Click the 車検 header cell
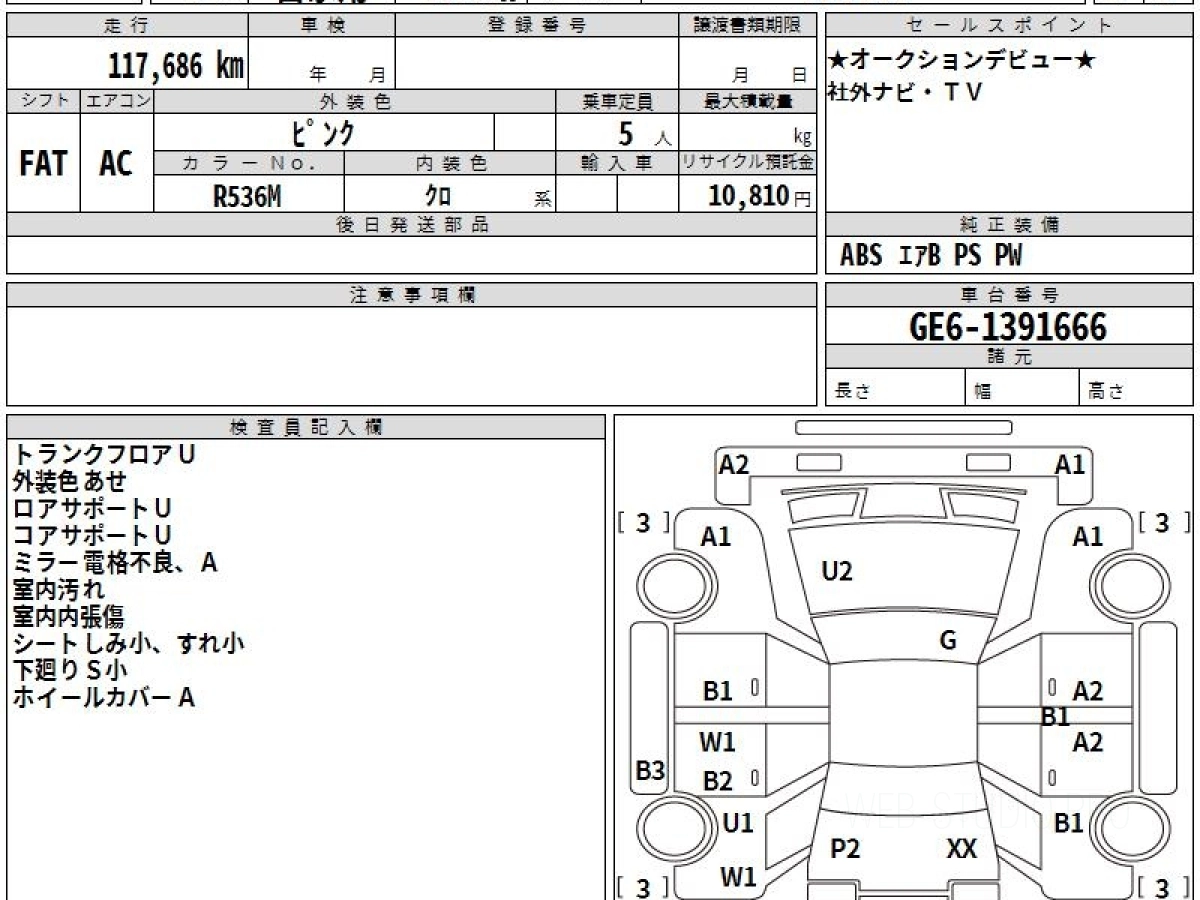The height and width of the screenshot is (900, 1200). coord(322,26)
